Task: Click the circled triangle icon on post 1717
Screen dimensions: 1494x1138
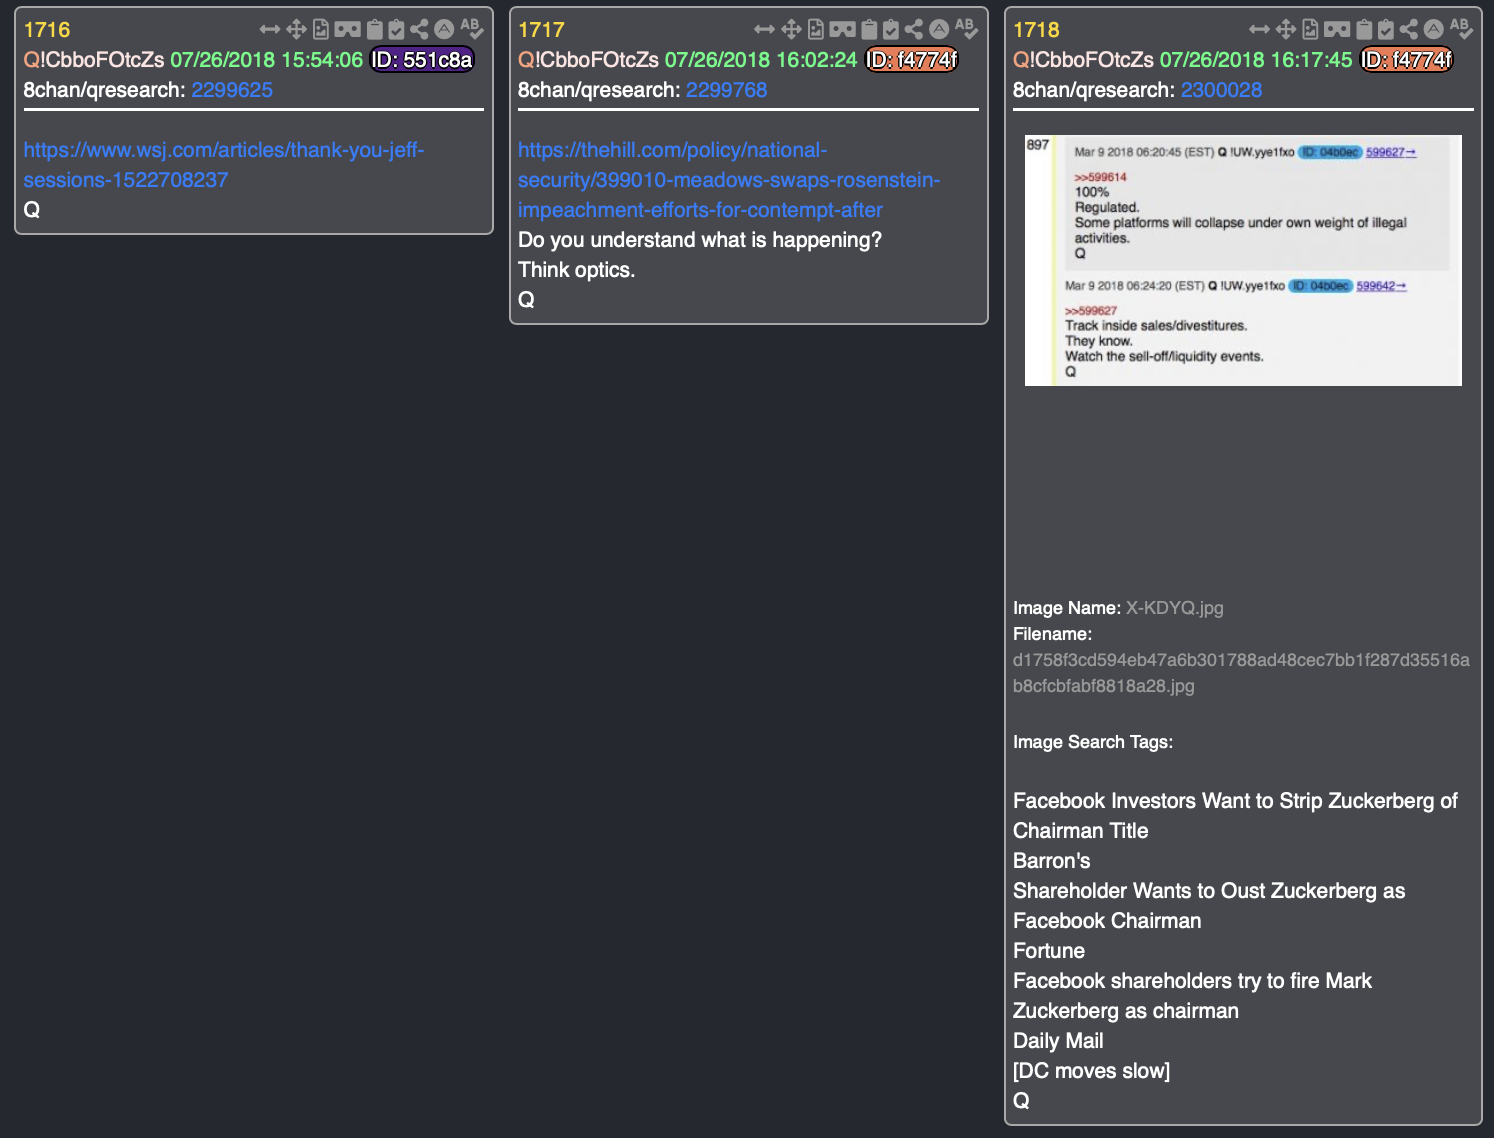Action: pyautogui.click(x=939, y=30)
